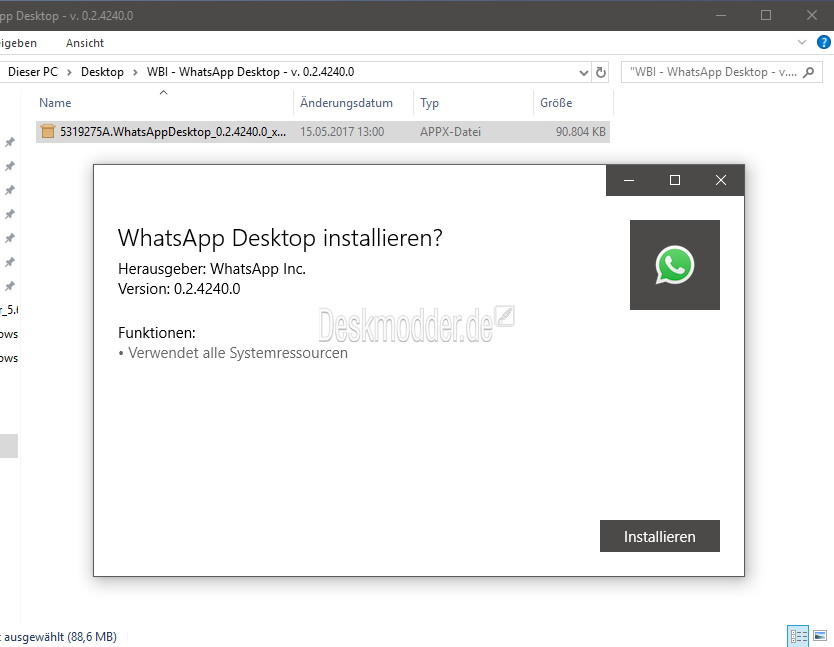
Task: Maximize the WhatsApp install dialog
Action: 675,180
